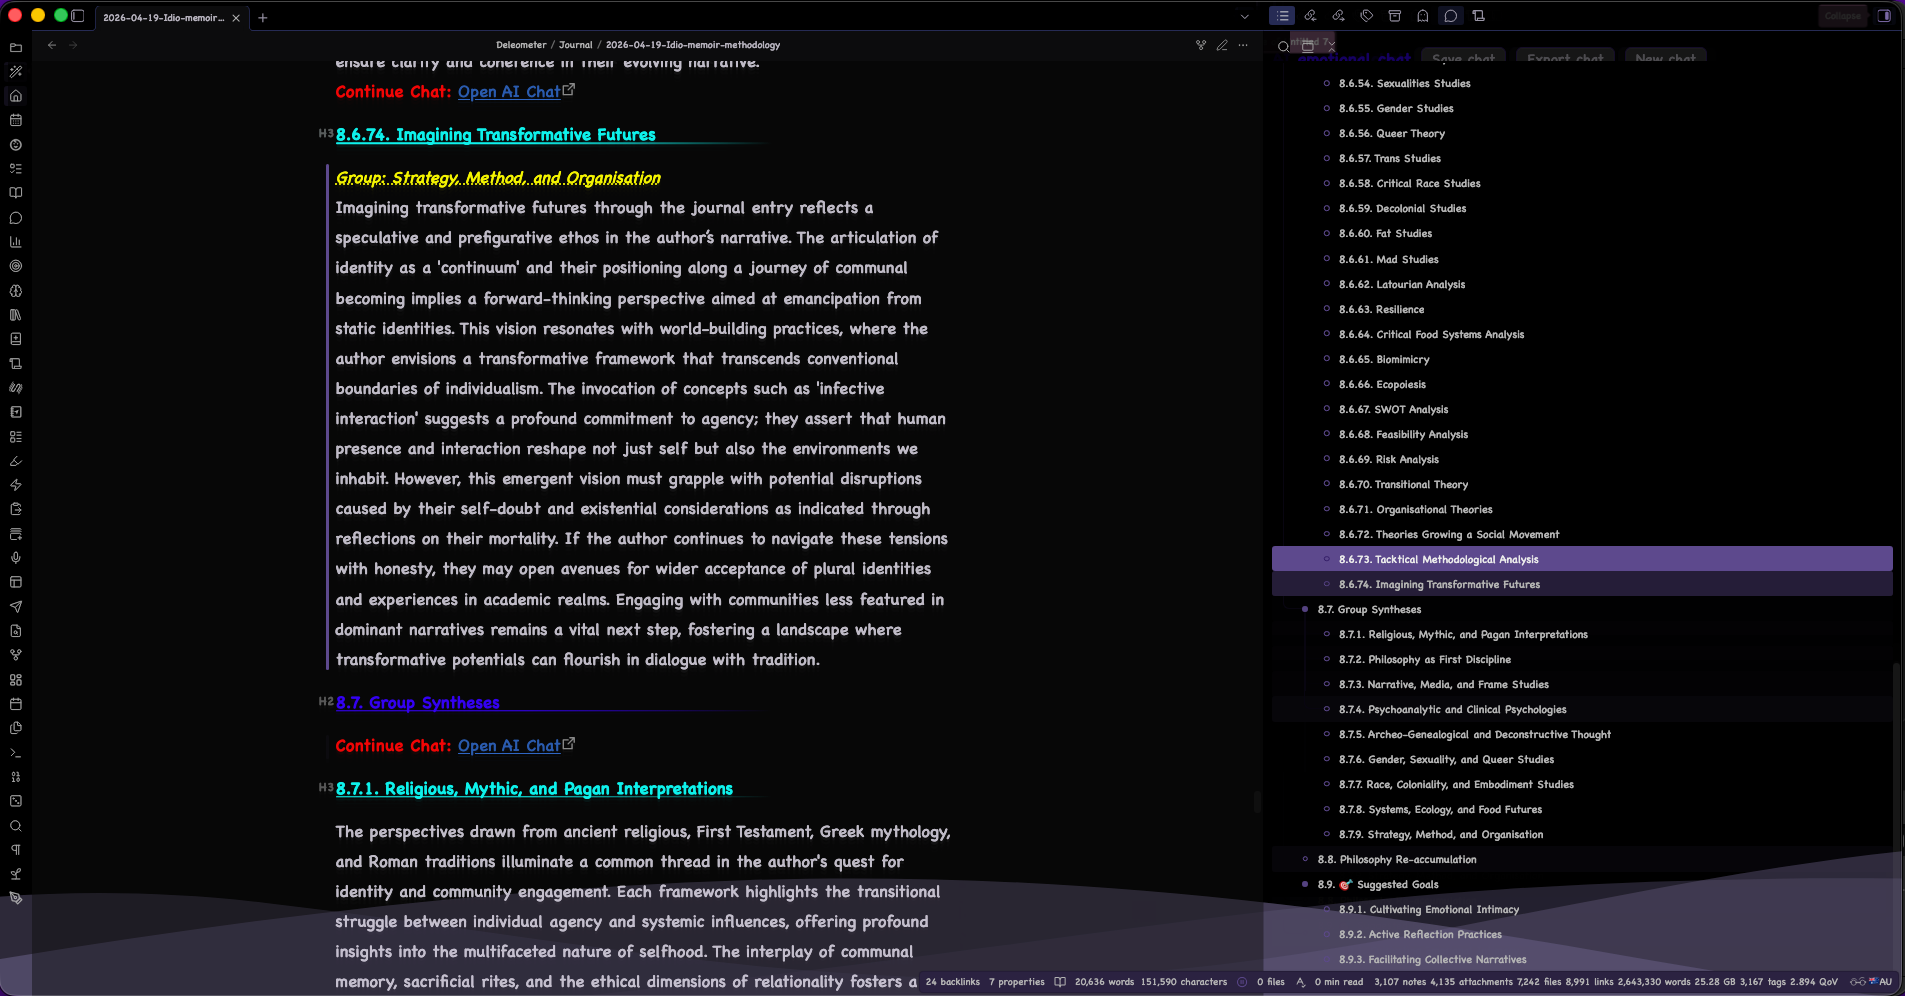This screenshot has width=1905, height=996.
Task: Toggle edit mode pencil icon in note header
Action: [x=1222, y=45]
